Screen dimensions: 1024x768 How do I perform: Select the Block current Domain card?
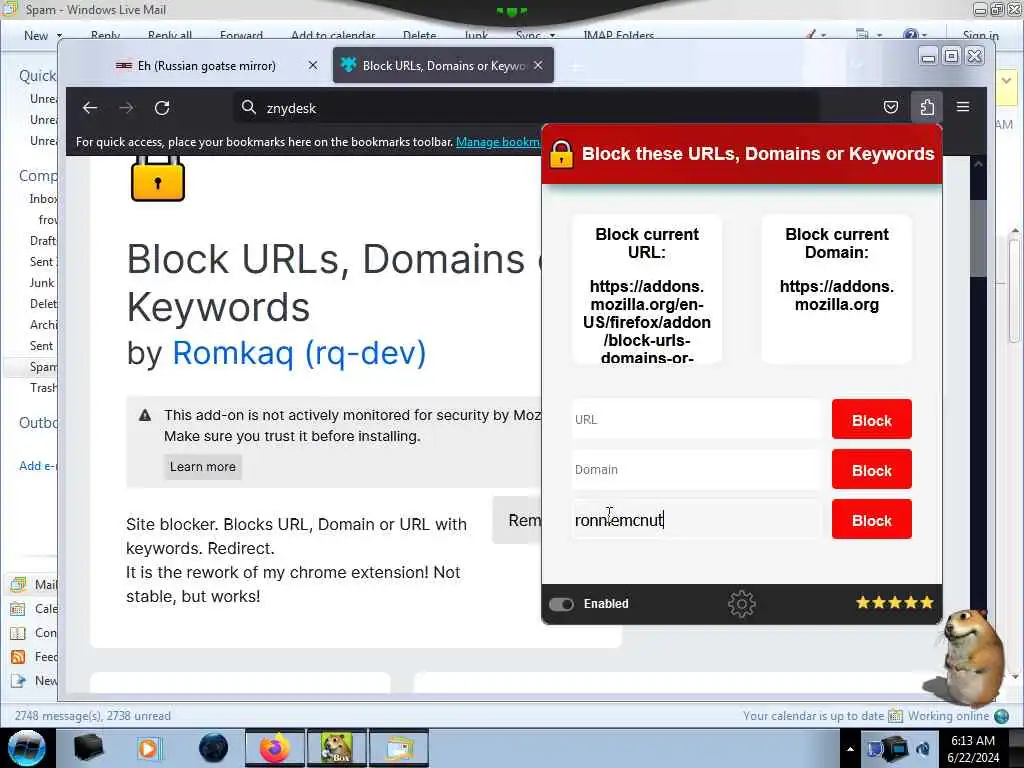837,289
